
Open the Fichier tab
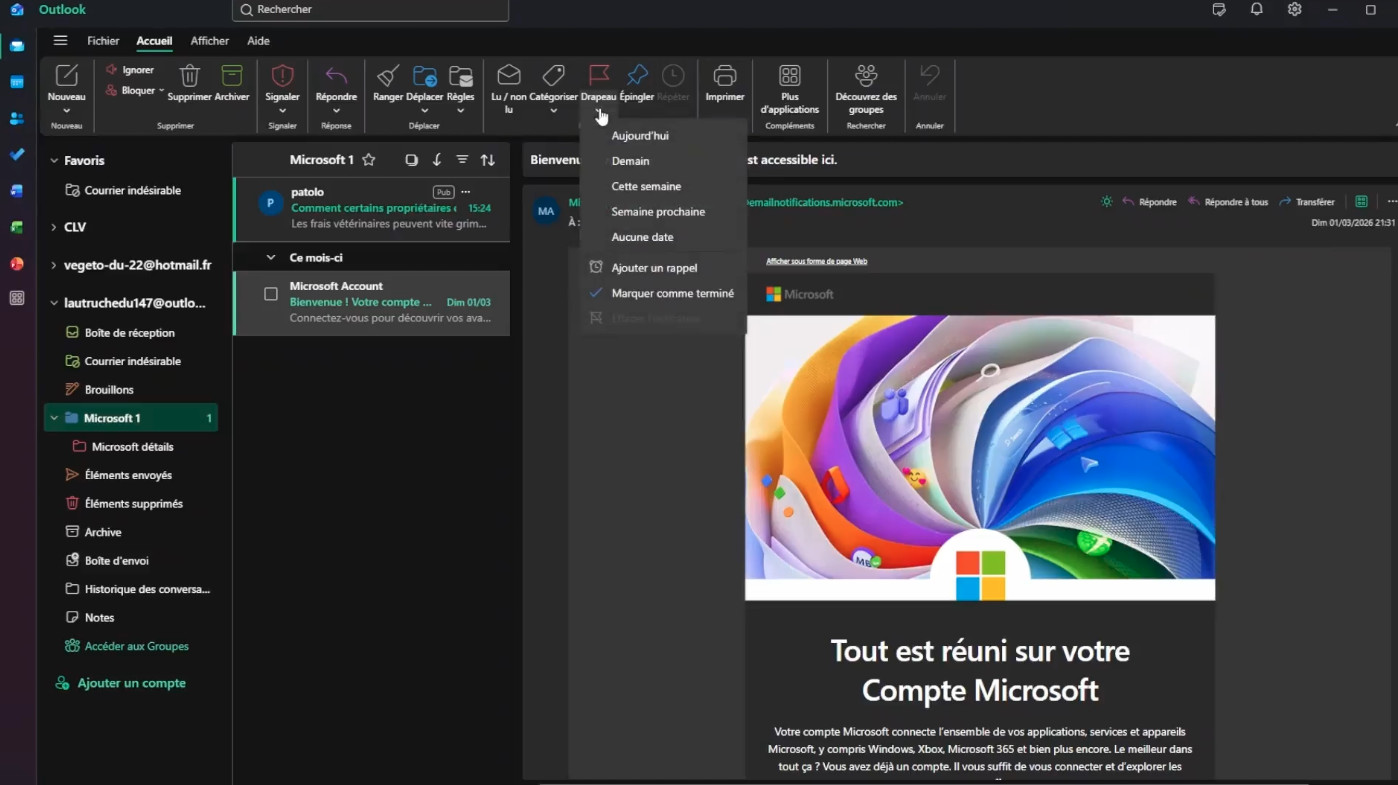coord(103,41)
